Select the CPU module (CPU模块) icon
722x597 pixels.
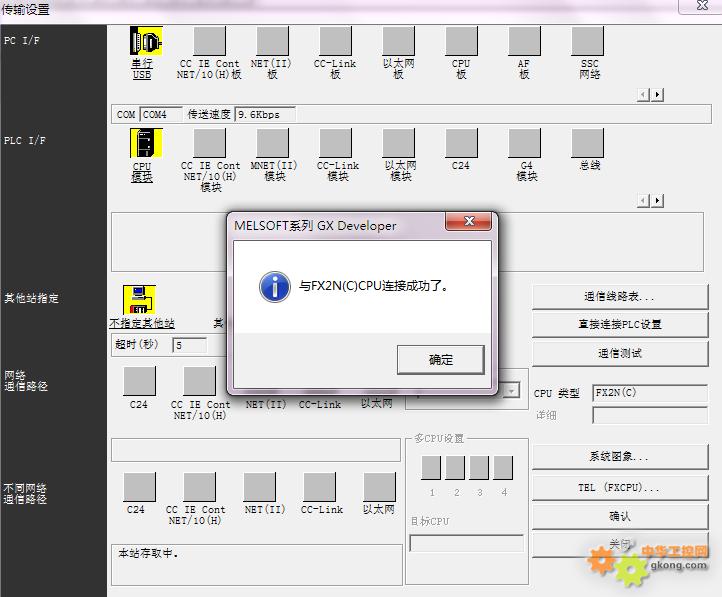pos(146,143)
